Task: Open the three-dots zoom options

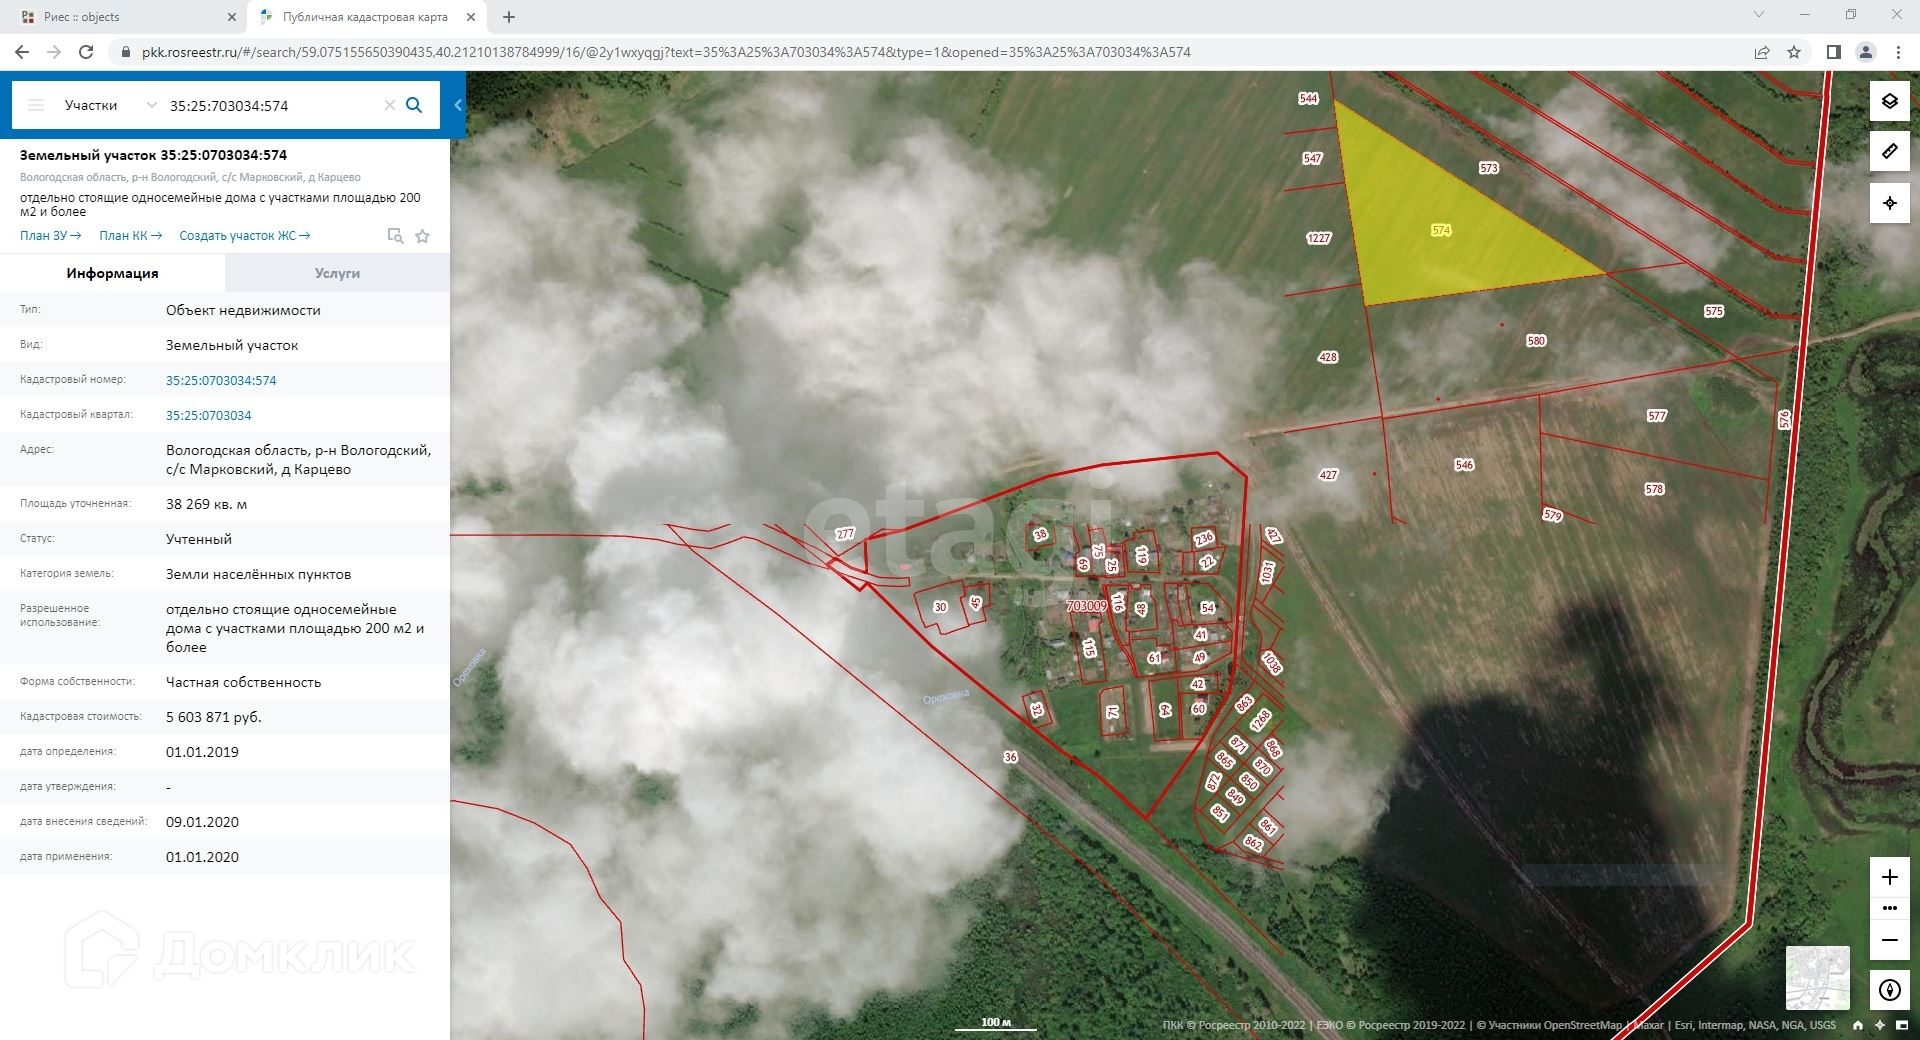Action: [x=1890, y=908]
